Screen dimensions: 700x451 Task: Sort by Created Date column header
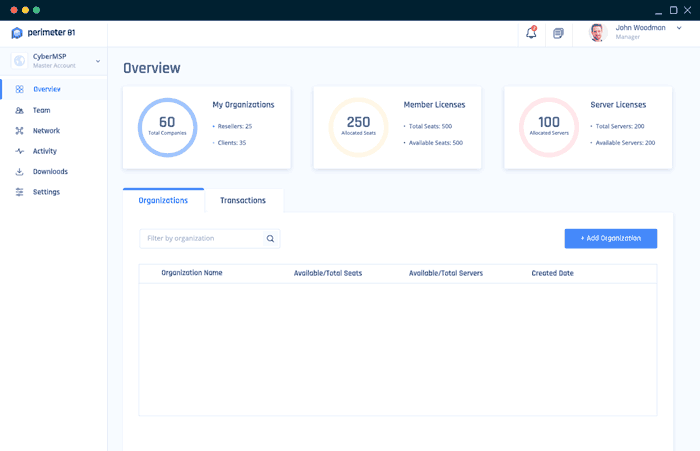click(x=552, y=273)
